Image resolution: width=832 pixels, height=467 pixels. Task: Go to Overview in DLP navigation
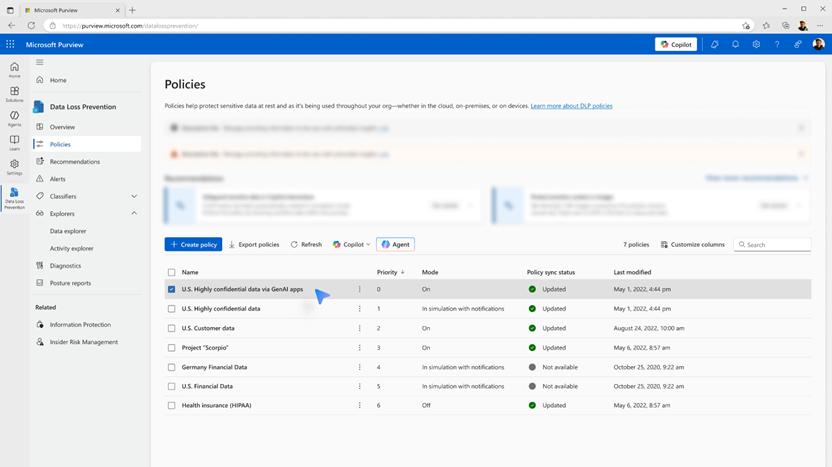(x=62, y=127)
